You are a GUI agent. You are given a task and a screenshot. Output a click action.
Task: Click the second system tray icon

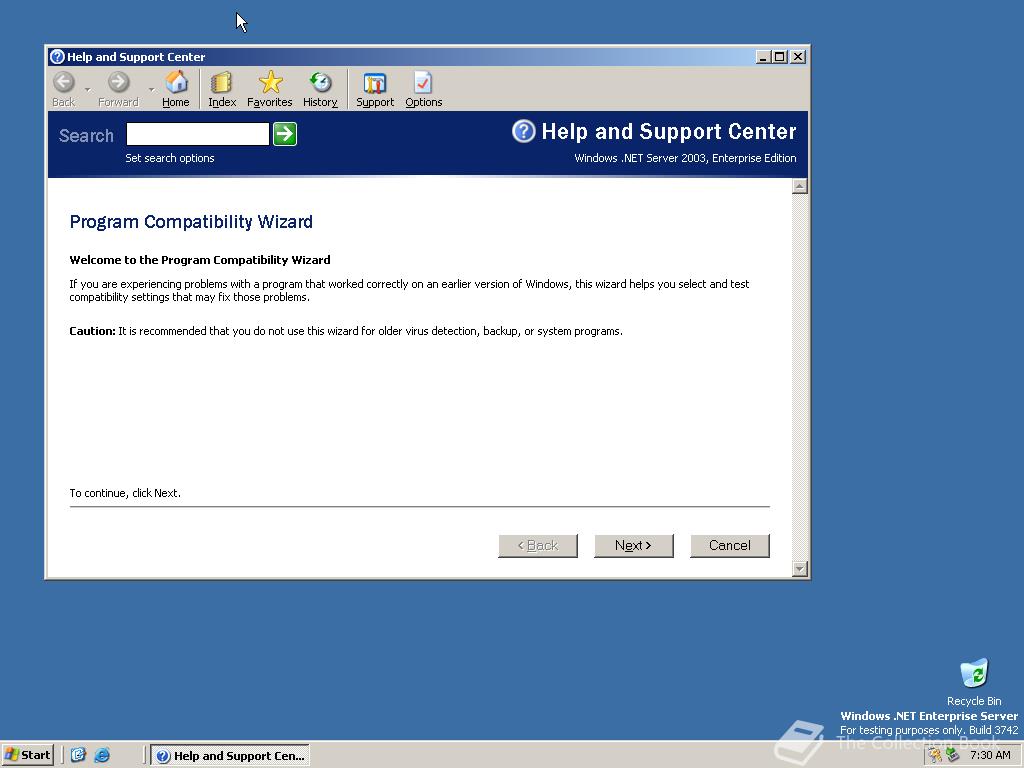(x=952, y=755)
